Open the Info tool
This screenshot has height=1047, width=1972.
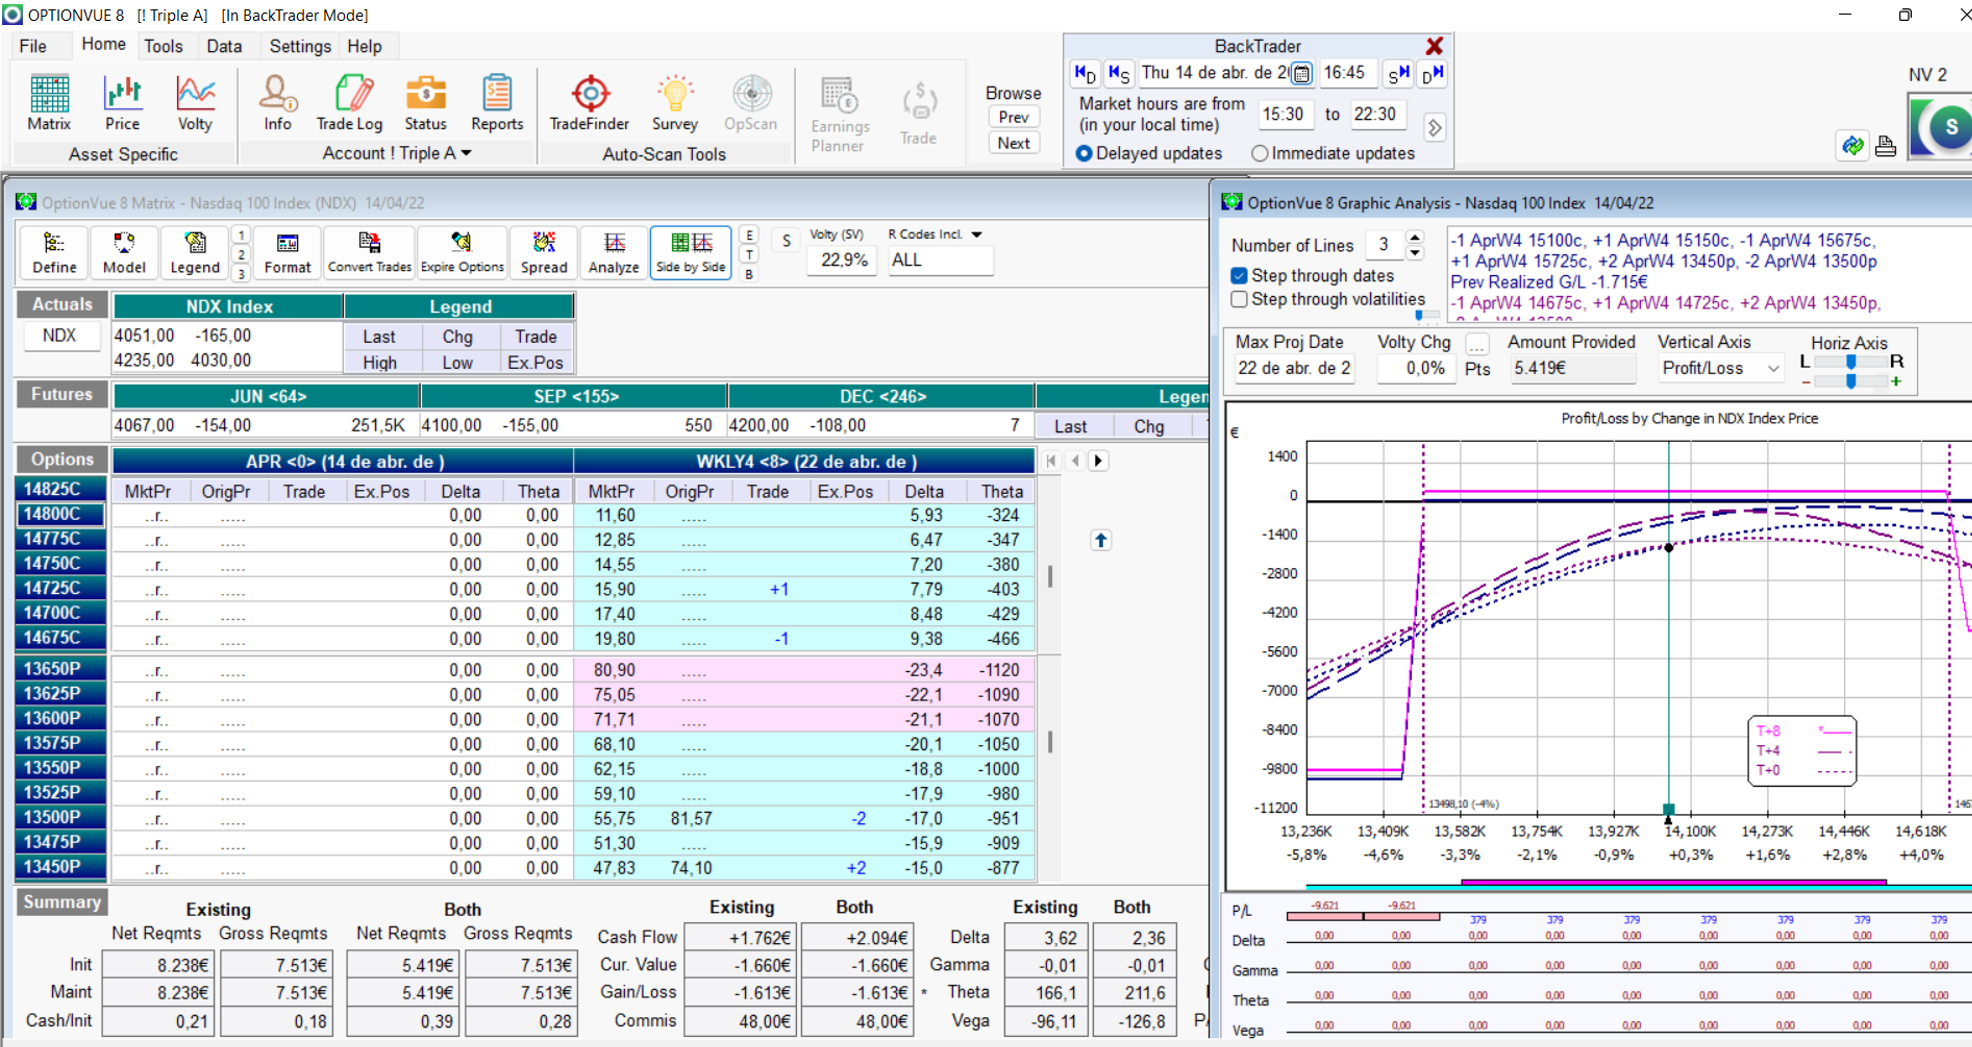277,102
